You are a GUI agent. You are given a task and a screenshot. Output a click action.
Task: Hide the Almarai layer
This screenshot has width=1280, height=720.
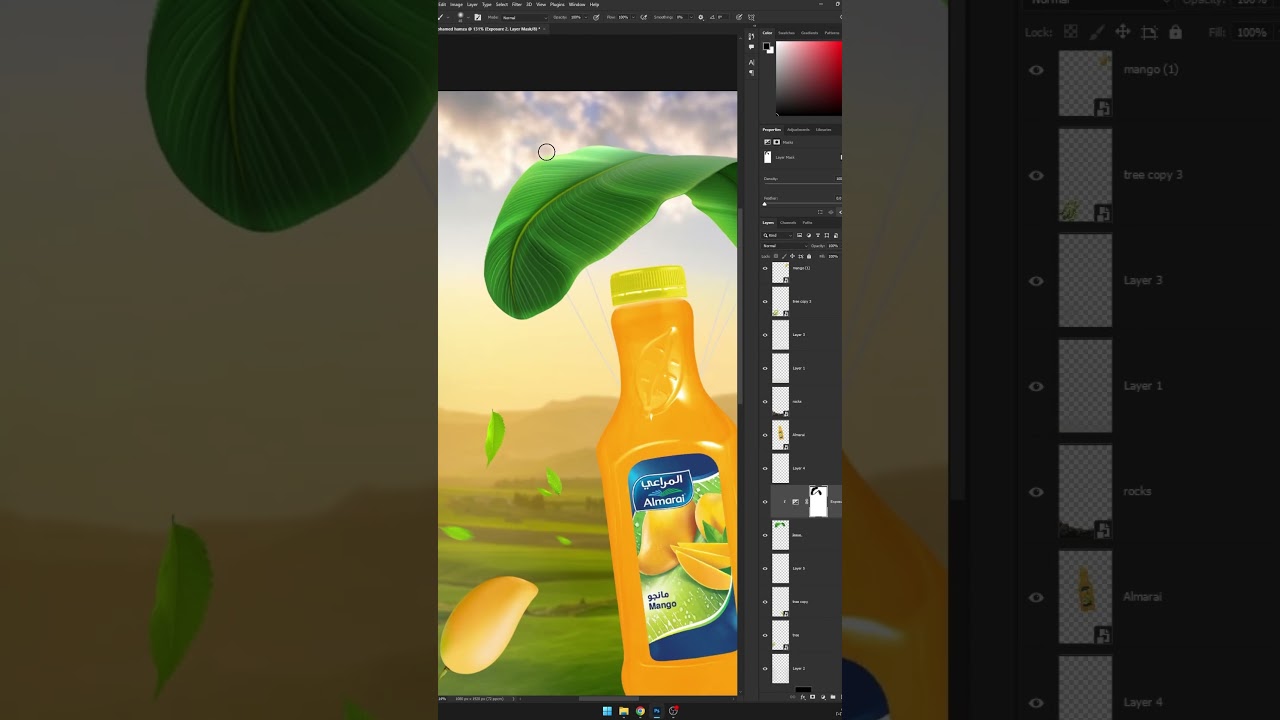(765, 435)
